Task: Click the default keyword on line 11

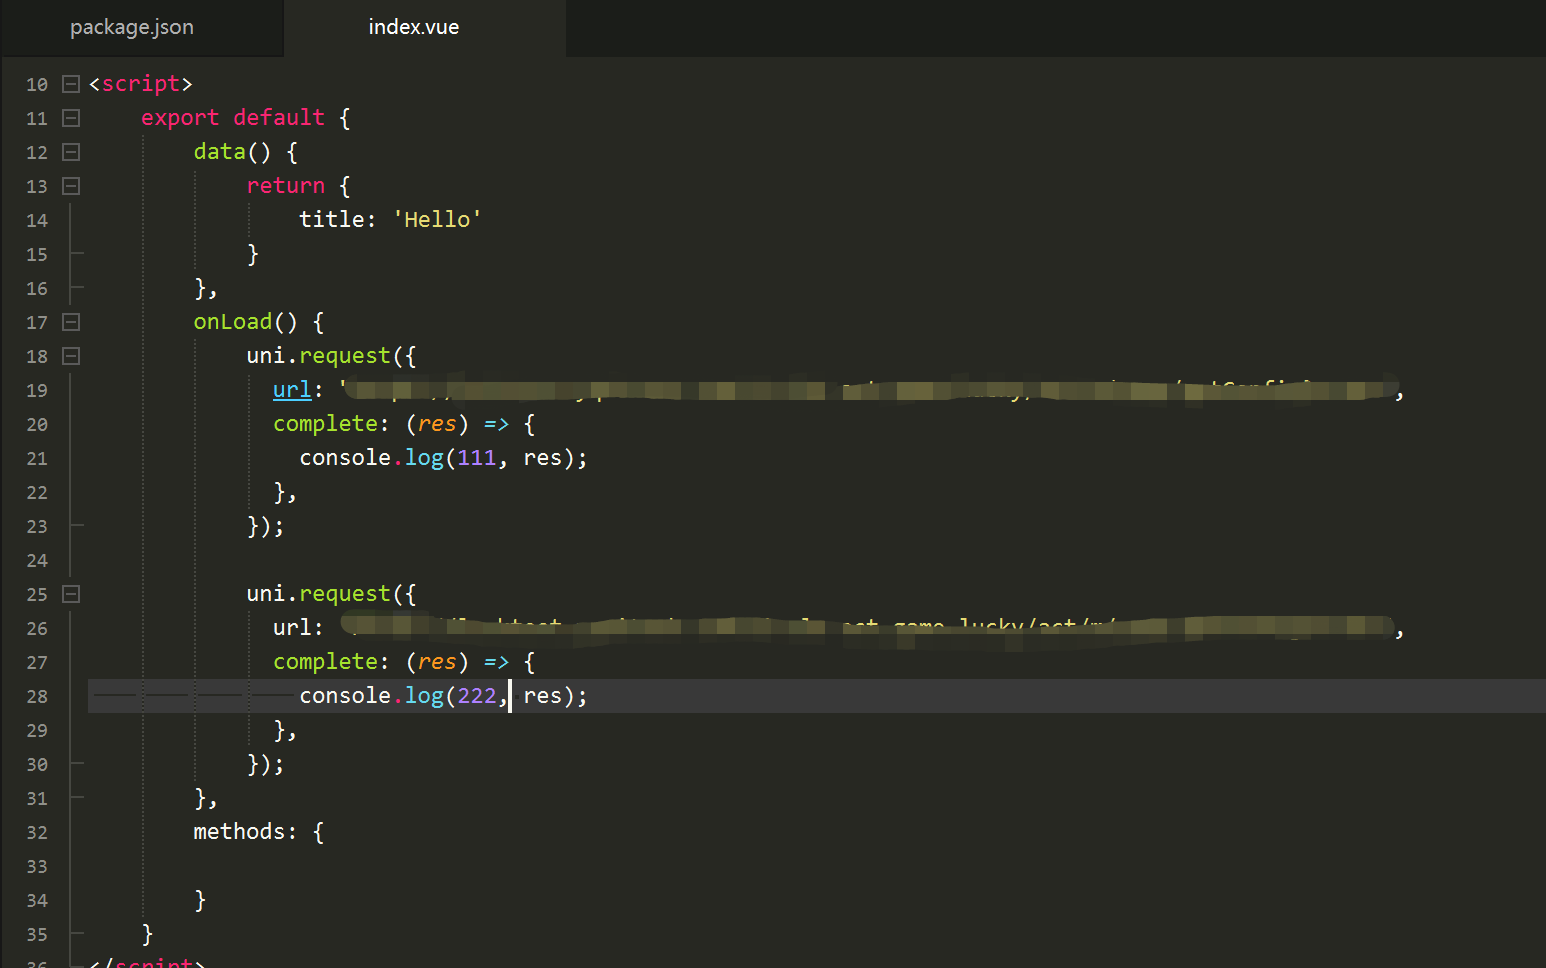Action: pyautogui.click(x=279, y=118)
